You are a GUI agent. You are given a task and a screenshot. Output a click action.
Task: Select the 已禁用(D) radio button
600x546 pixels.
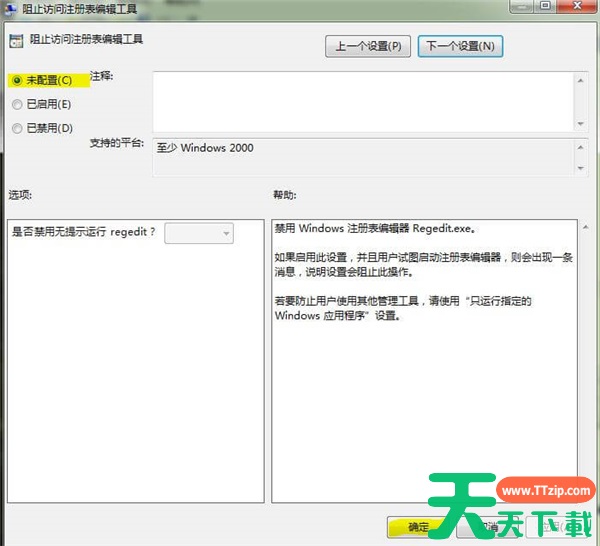[17, 128]
